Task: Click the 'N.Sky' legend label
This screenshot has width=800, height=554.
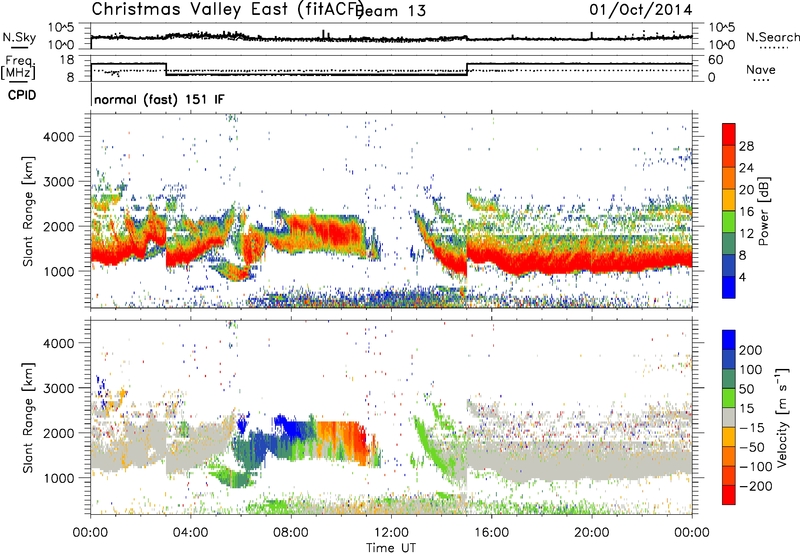Action: tap(19, 37)
